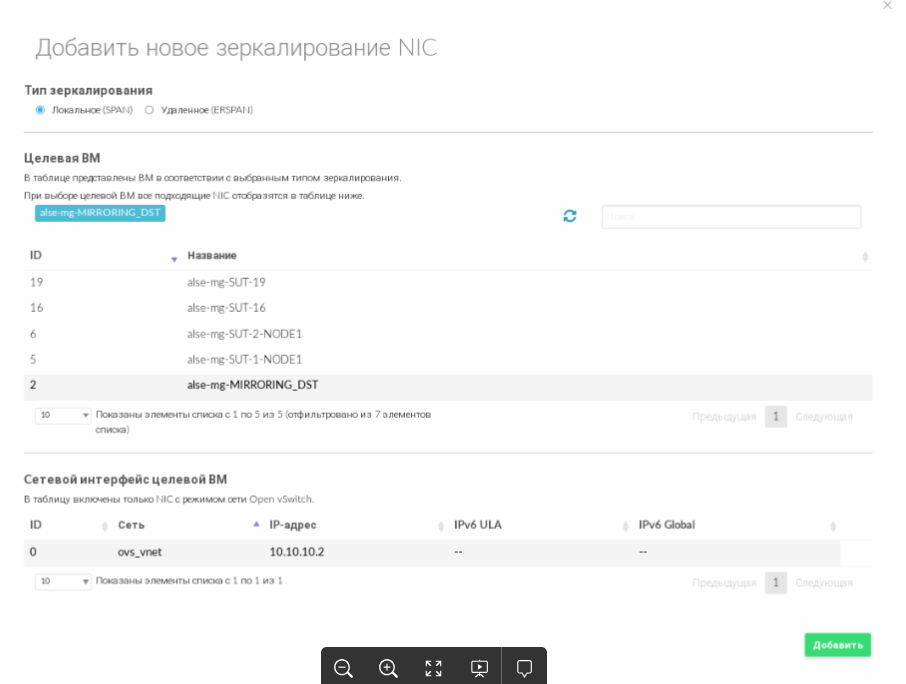Open NIC table page size dropdown
This screenshot has height=684, width=906.
coord(62,581)
